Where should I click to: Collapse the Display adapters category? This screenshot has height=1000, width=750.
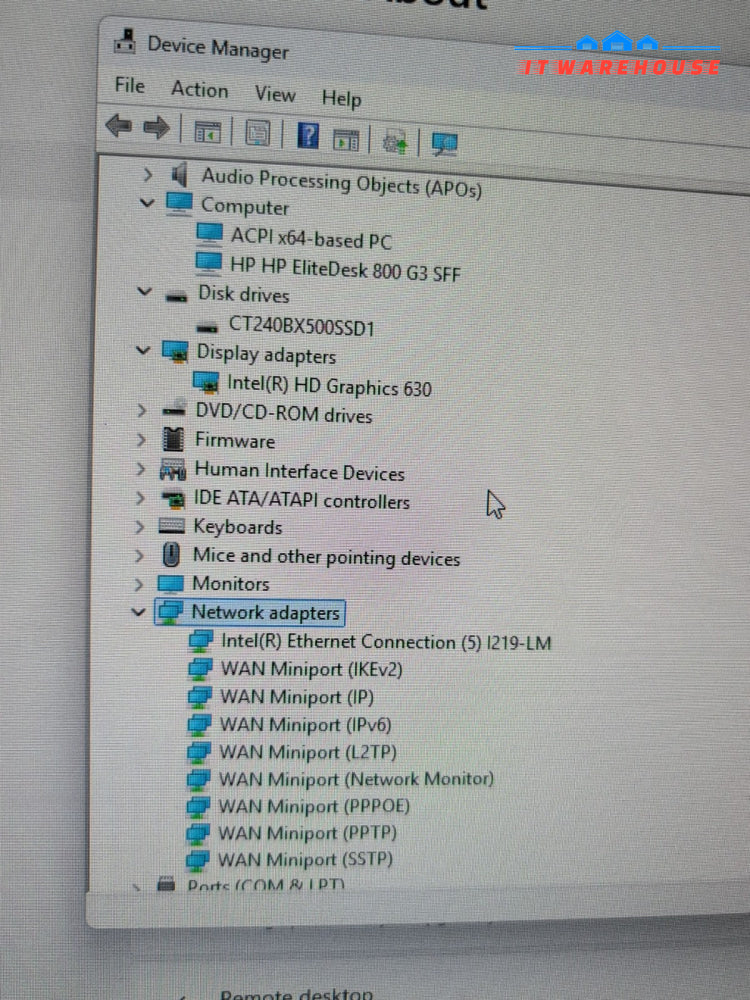click(143, 350)
